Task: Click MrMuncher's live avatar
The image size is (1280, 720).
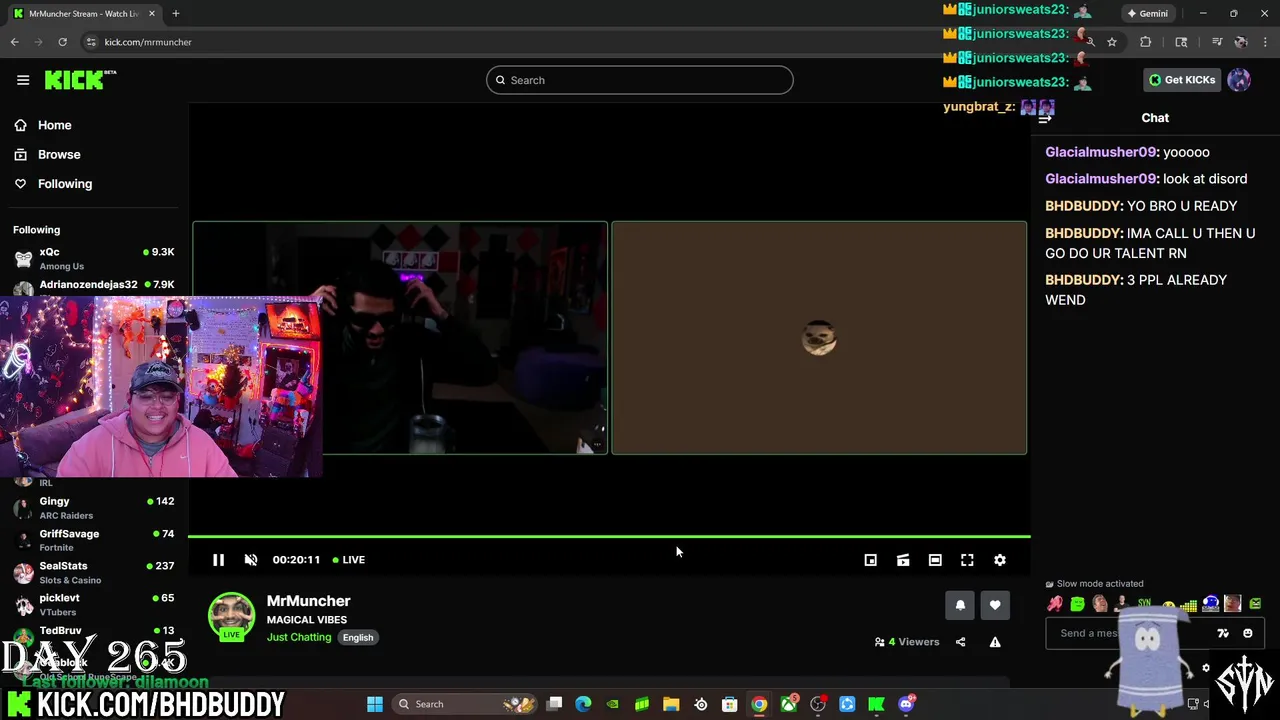Action: (231, 617)
